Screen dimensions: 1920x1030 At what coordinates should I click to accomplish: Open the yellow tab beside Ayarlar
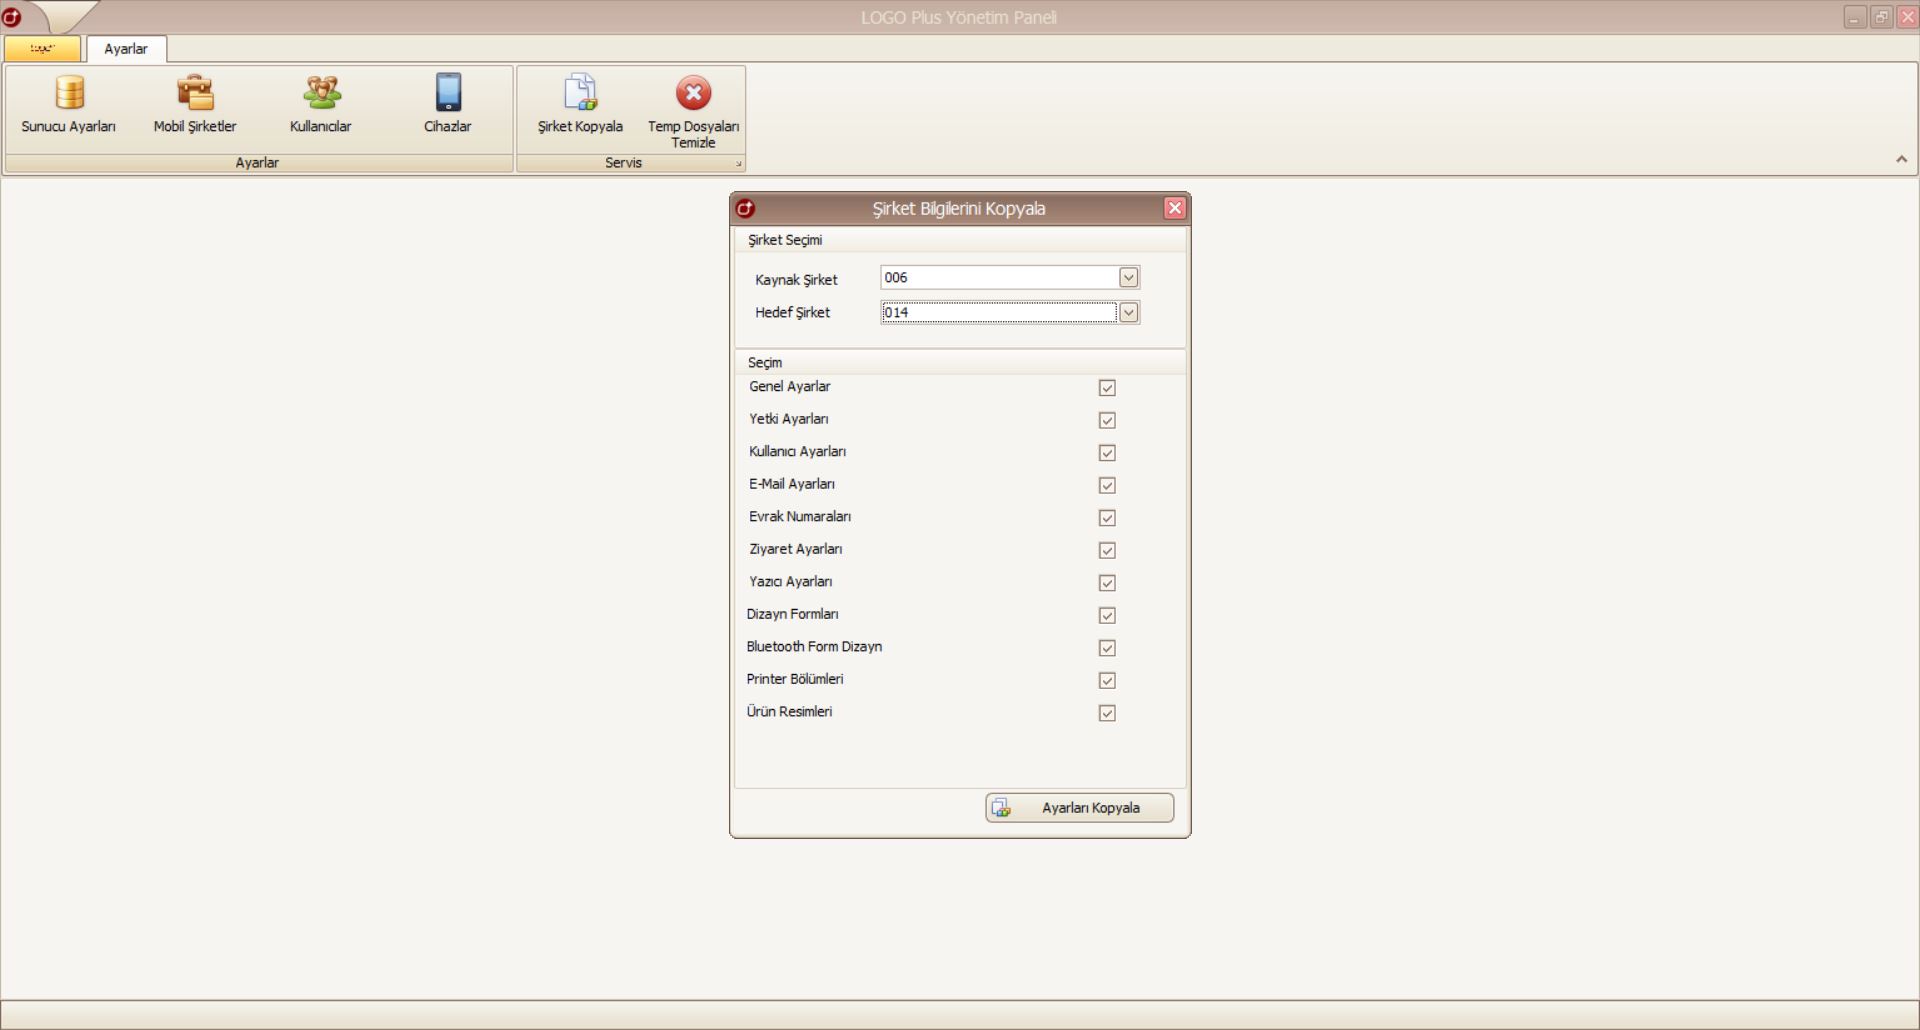[42, 48]
